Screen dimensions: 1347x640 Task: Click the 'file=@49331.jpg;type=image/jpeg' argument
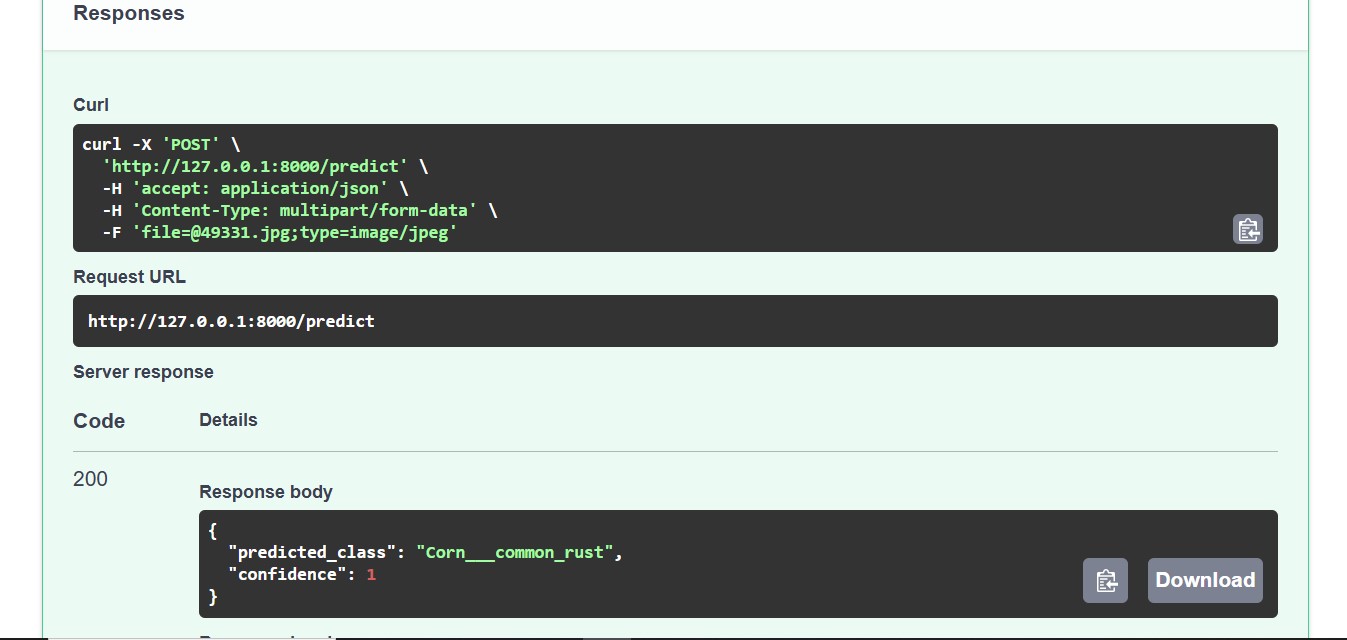click(x=295, y=232)
